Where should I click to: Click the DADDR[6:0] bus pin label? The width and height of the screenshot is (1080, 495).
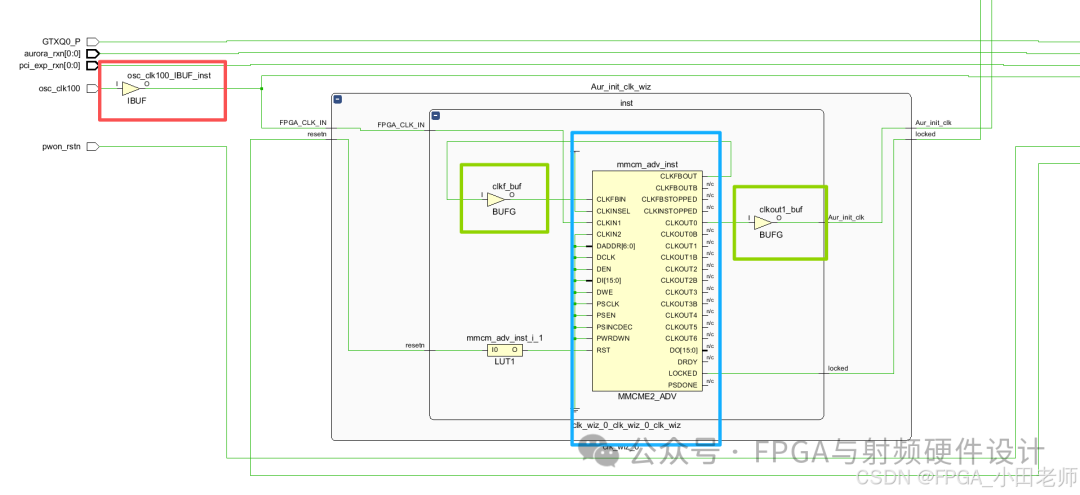(x=615, y=246)
